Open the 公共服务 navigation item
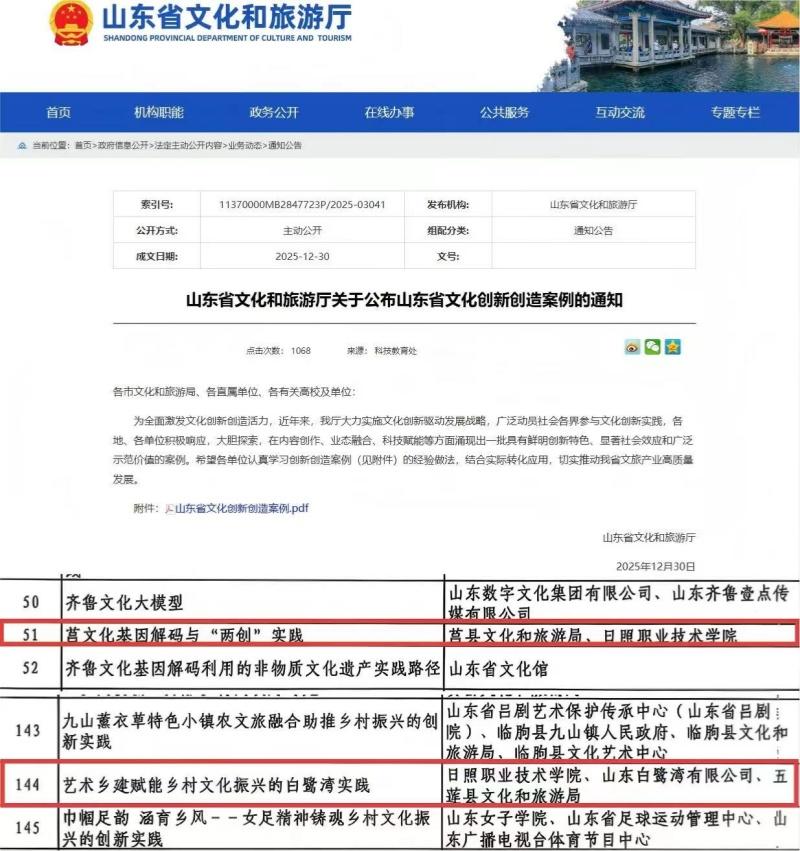 pyautogui.click(x=504, y=112)
